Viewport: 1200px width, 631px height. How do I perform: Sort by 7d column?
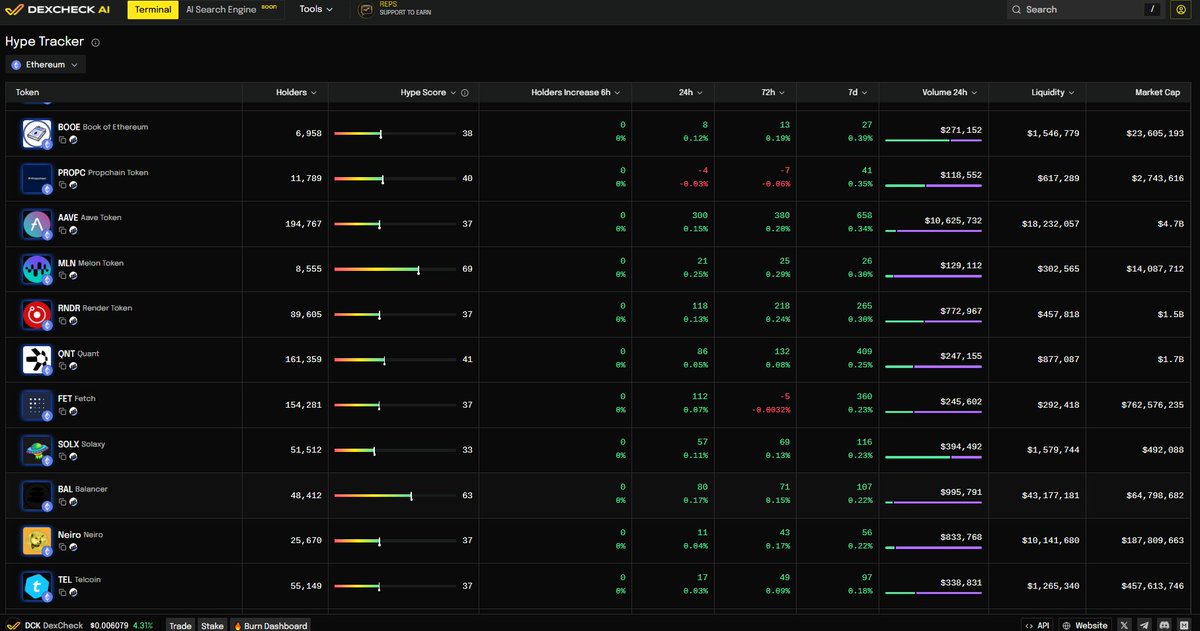[x=857, y=92]
